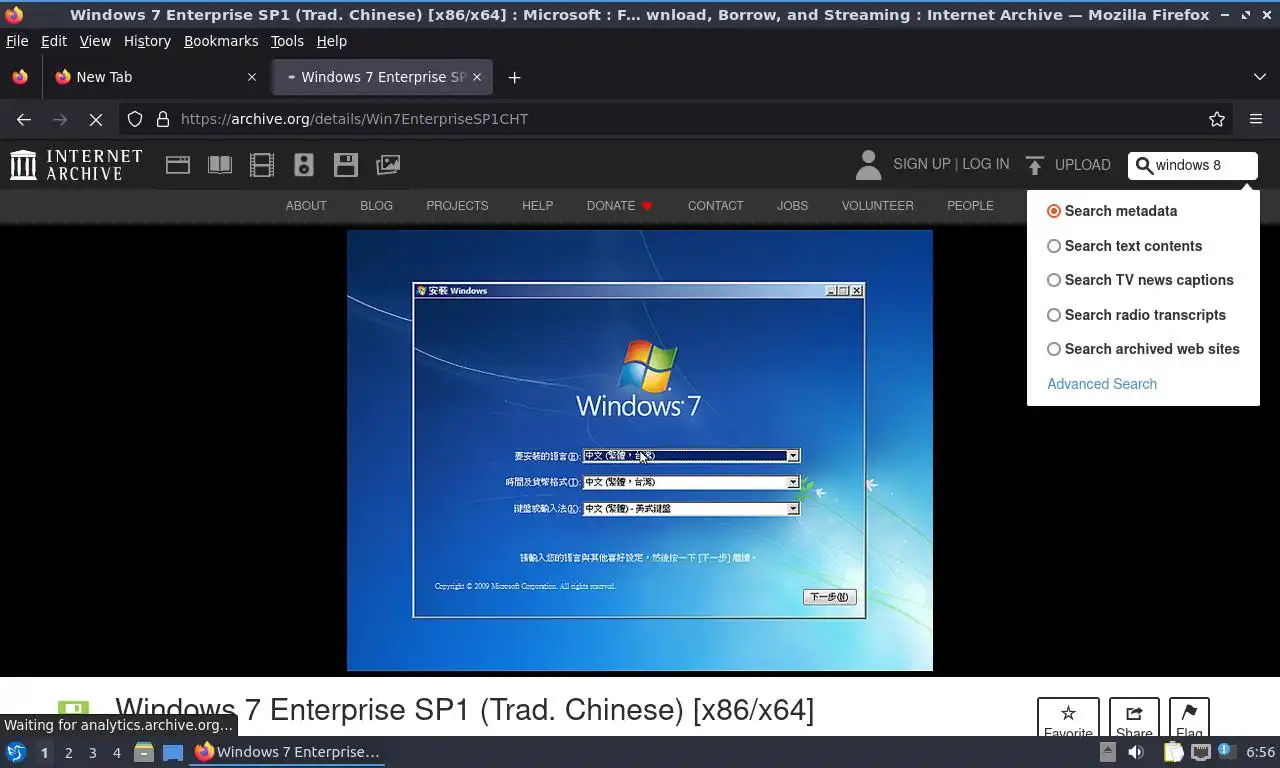Open a new tab with plus
This screenshot has height=768, width=1280.
[x=514, y=77]
